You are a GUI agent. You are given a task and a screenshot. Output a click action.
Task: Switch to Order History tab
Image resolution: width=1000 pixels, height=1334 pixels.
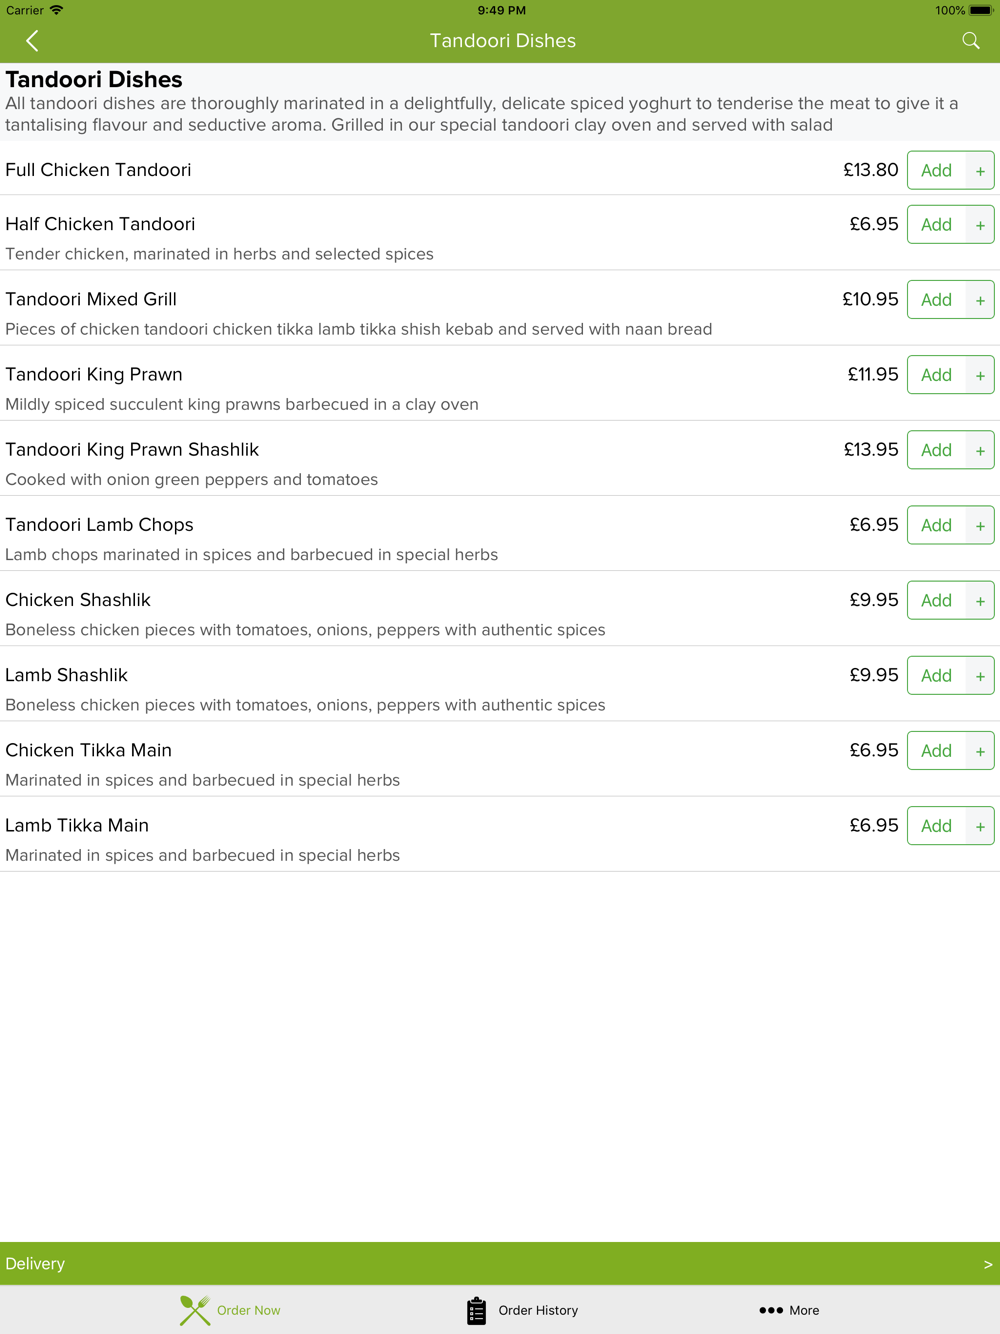tap(538, 1310)
